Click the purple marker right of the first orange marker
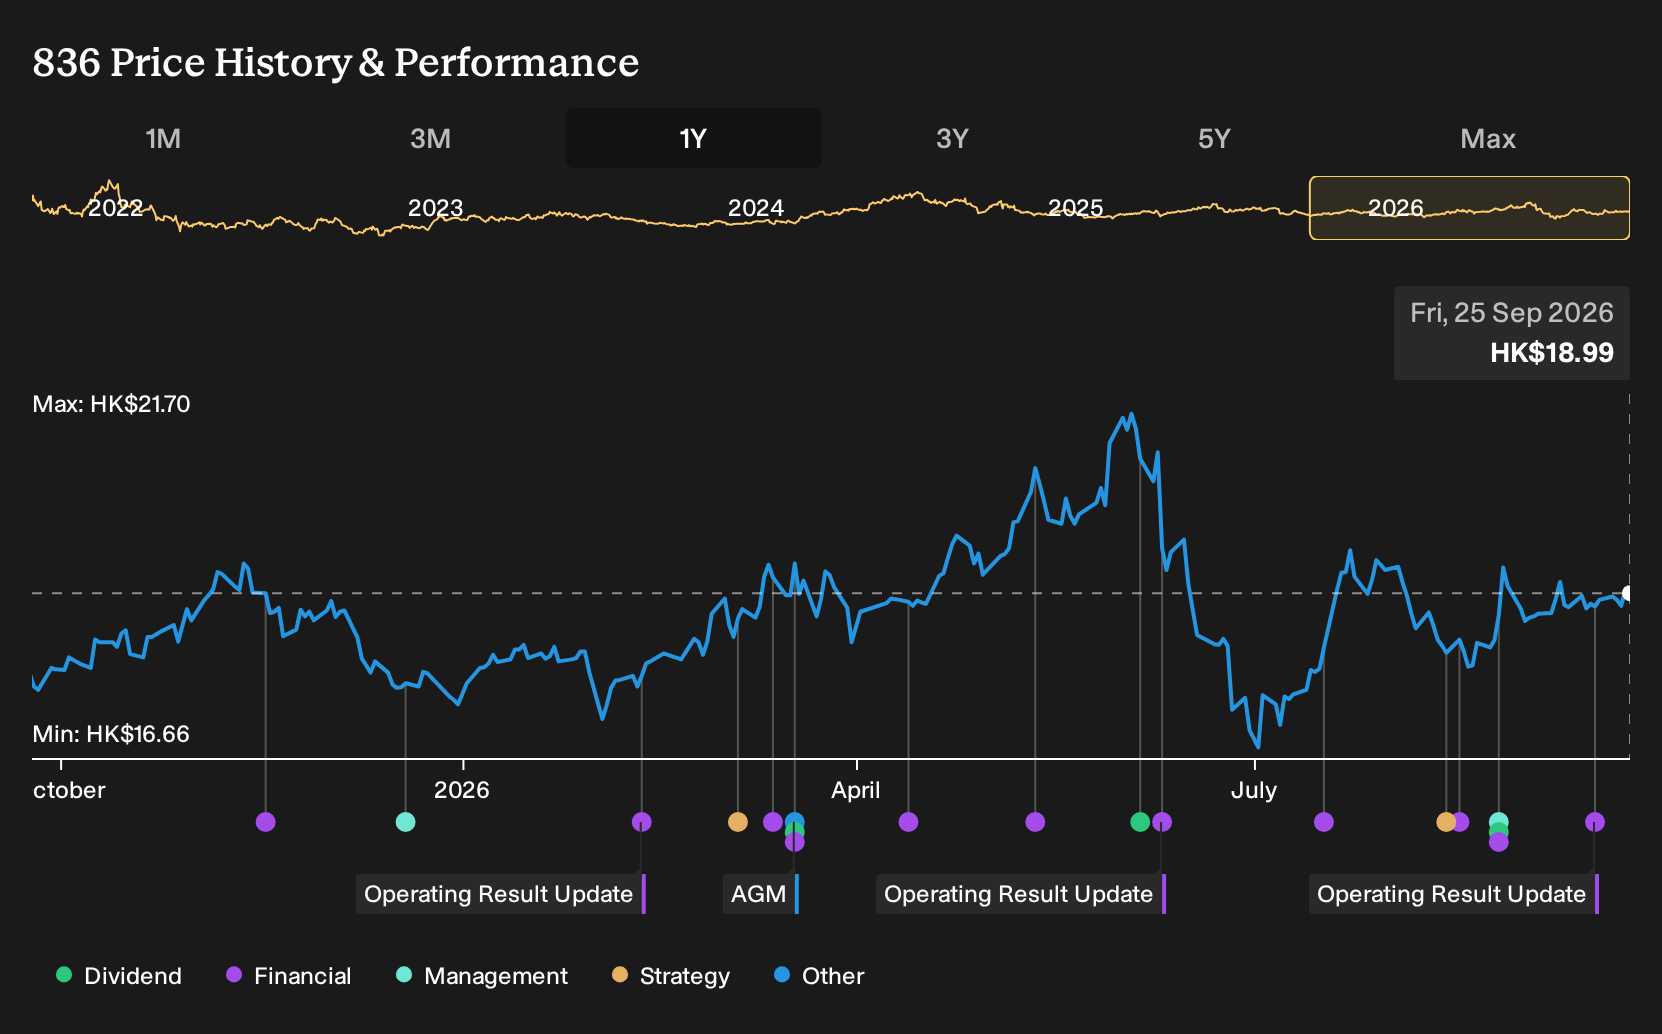The width and height of the screenshot is (1662, 1034). tap(773, 822)
